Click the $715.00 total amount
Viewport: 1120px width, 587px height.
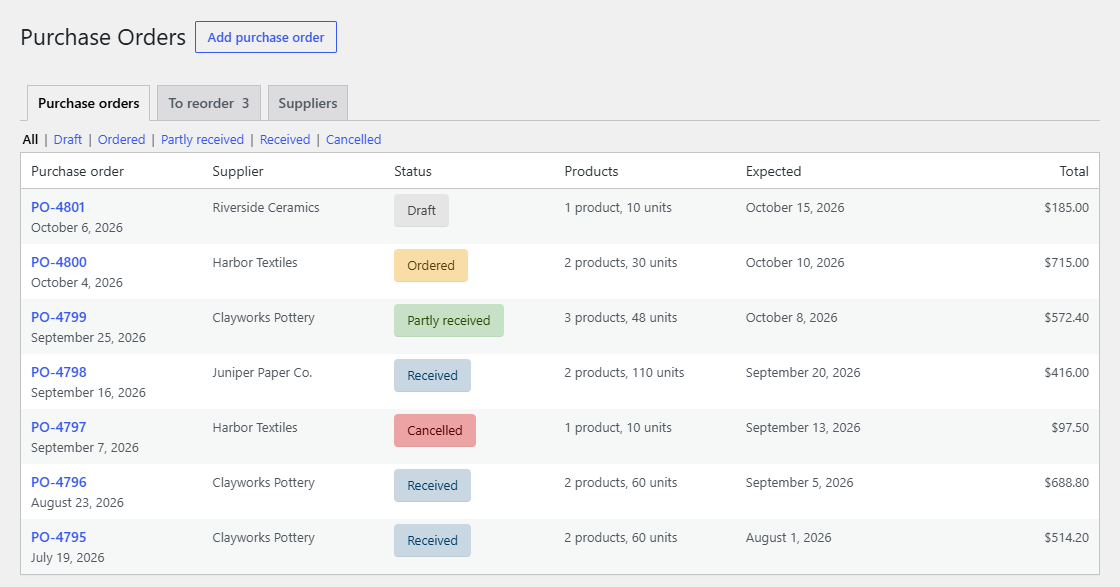[x=1066, y=263]
